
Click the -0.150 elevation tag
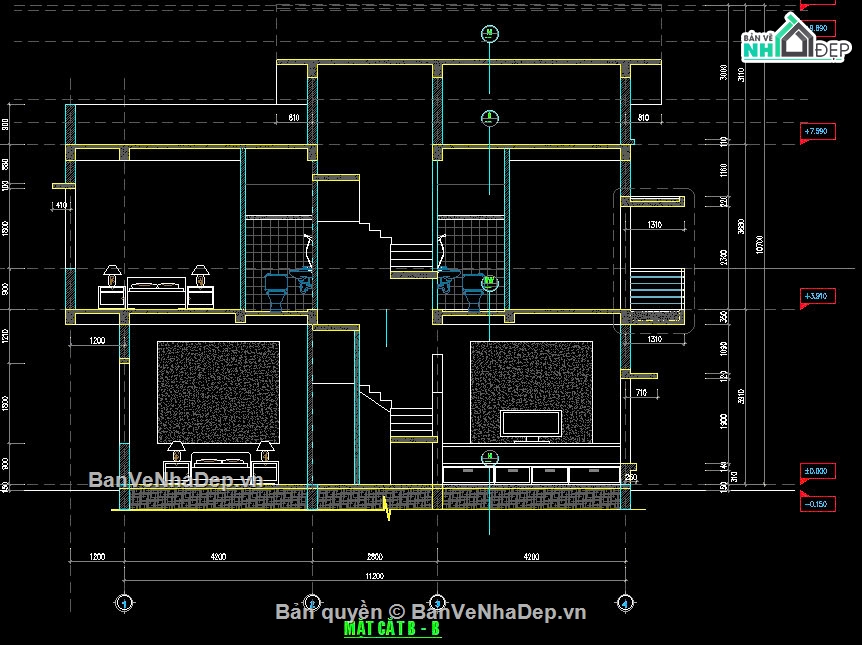point(820,504)
